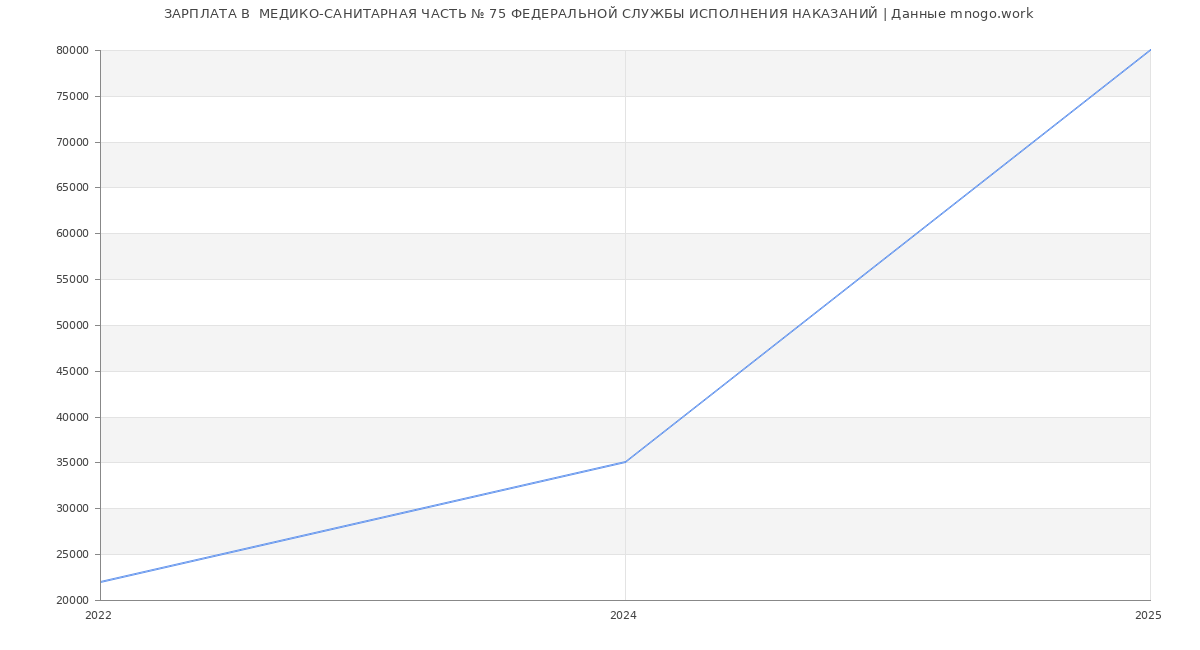
Task: Select the 25000 y-axis label
Action: (x=72, y=554)
